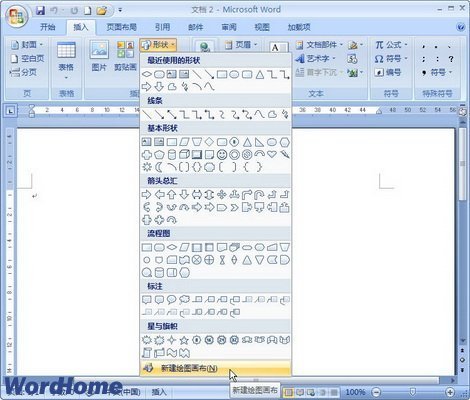Open the 封面 cover page dropdown
Viewport: 470px width, 400px height.
pyautogui.click(x=27, y=45)
